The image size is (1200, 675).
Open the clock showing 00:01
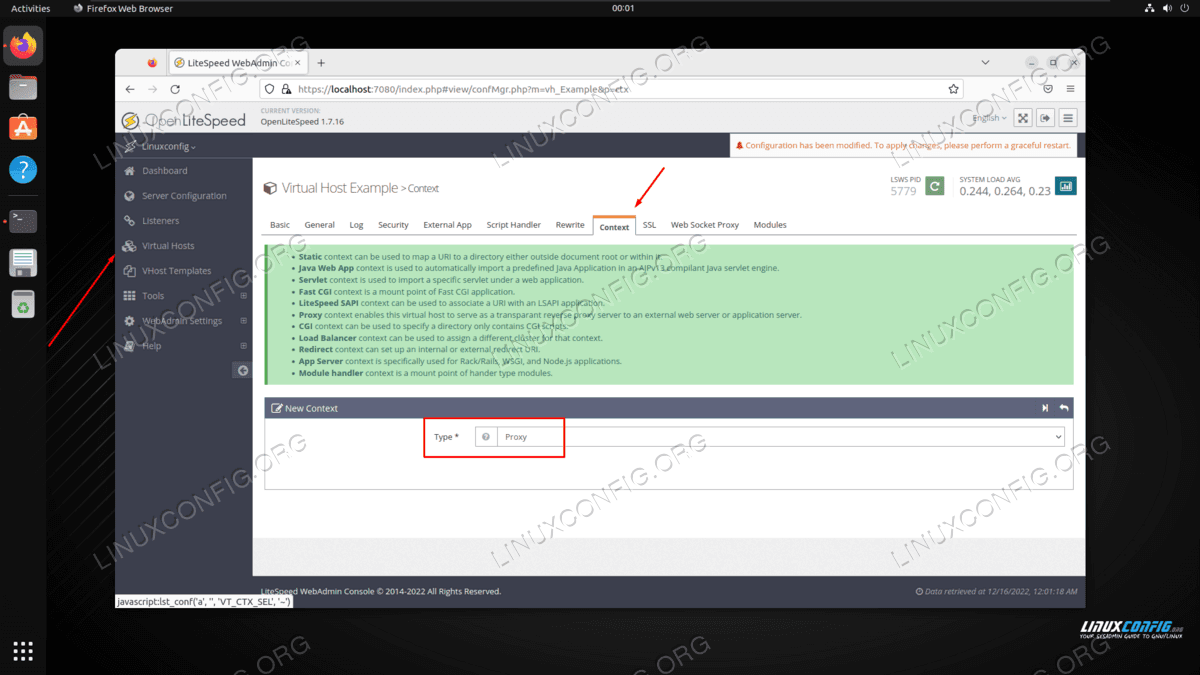point(623,8)
